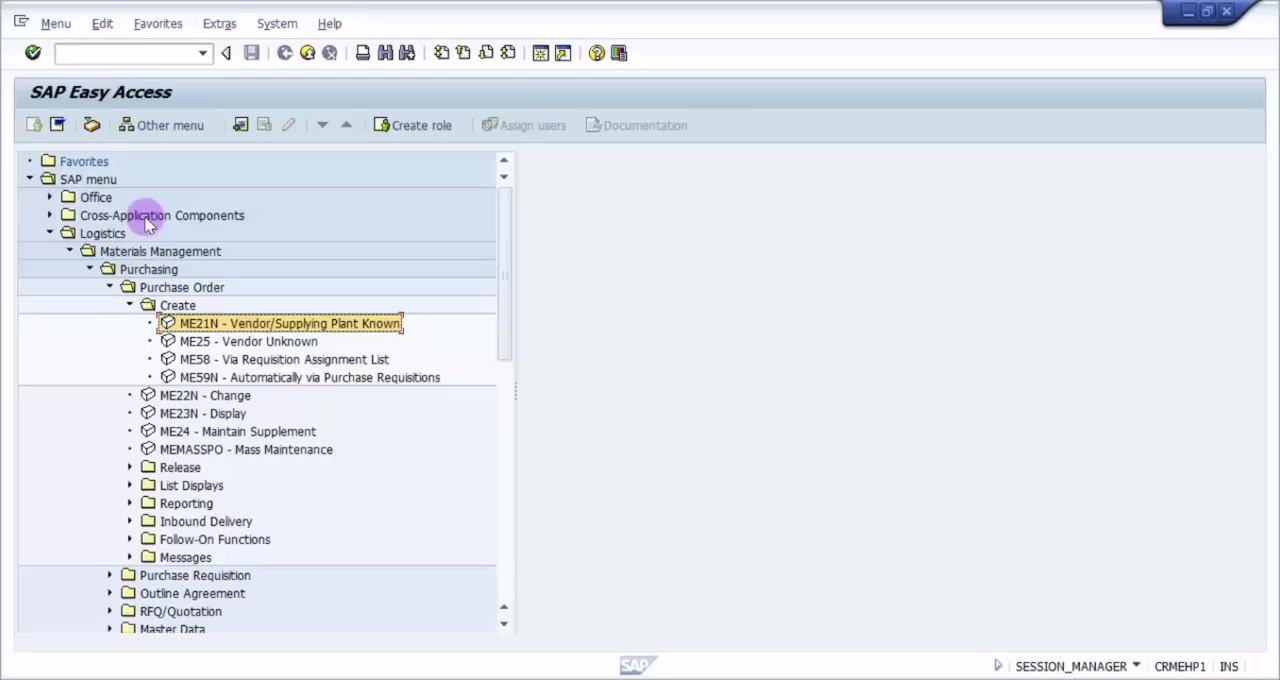Collapse the Purchasing folder

click(x=90, y=269)
